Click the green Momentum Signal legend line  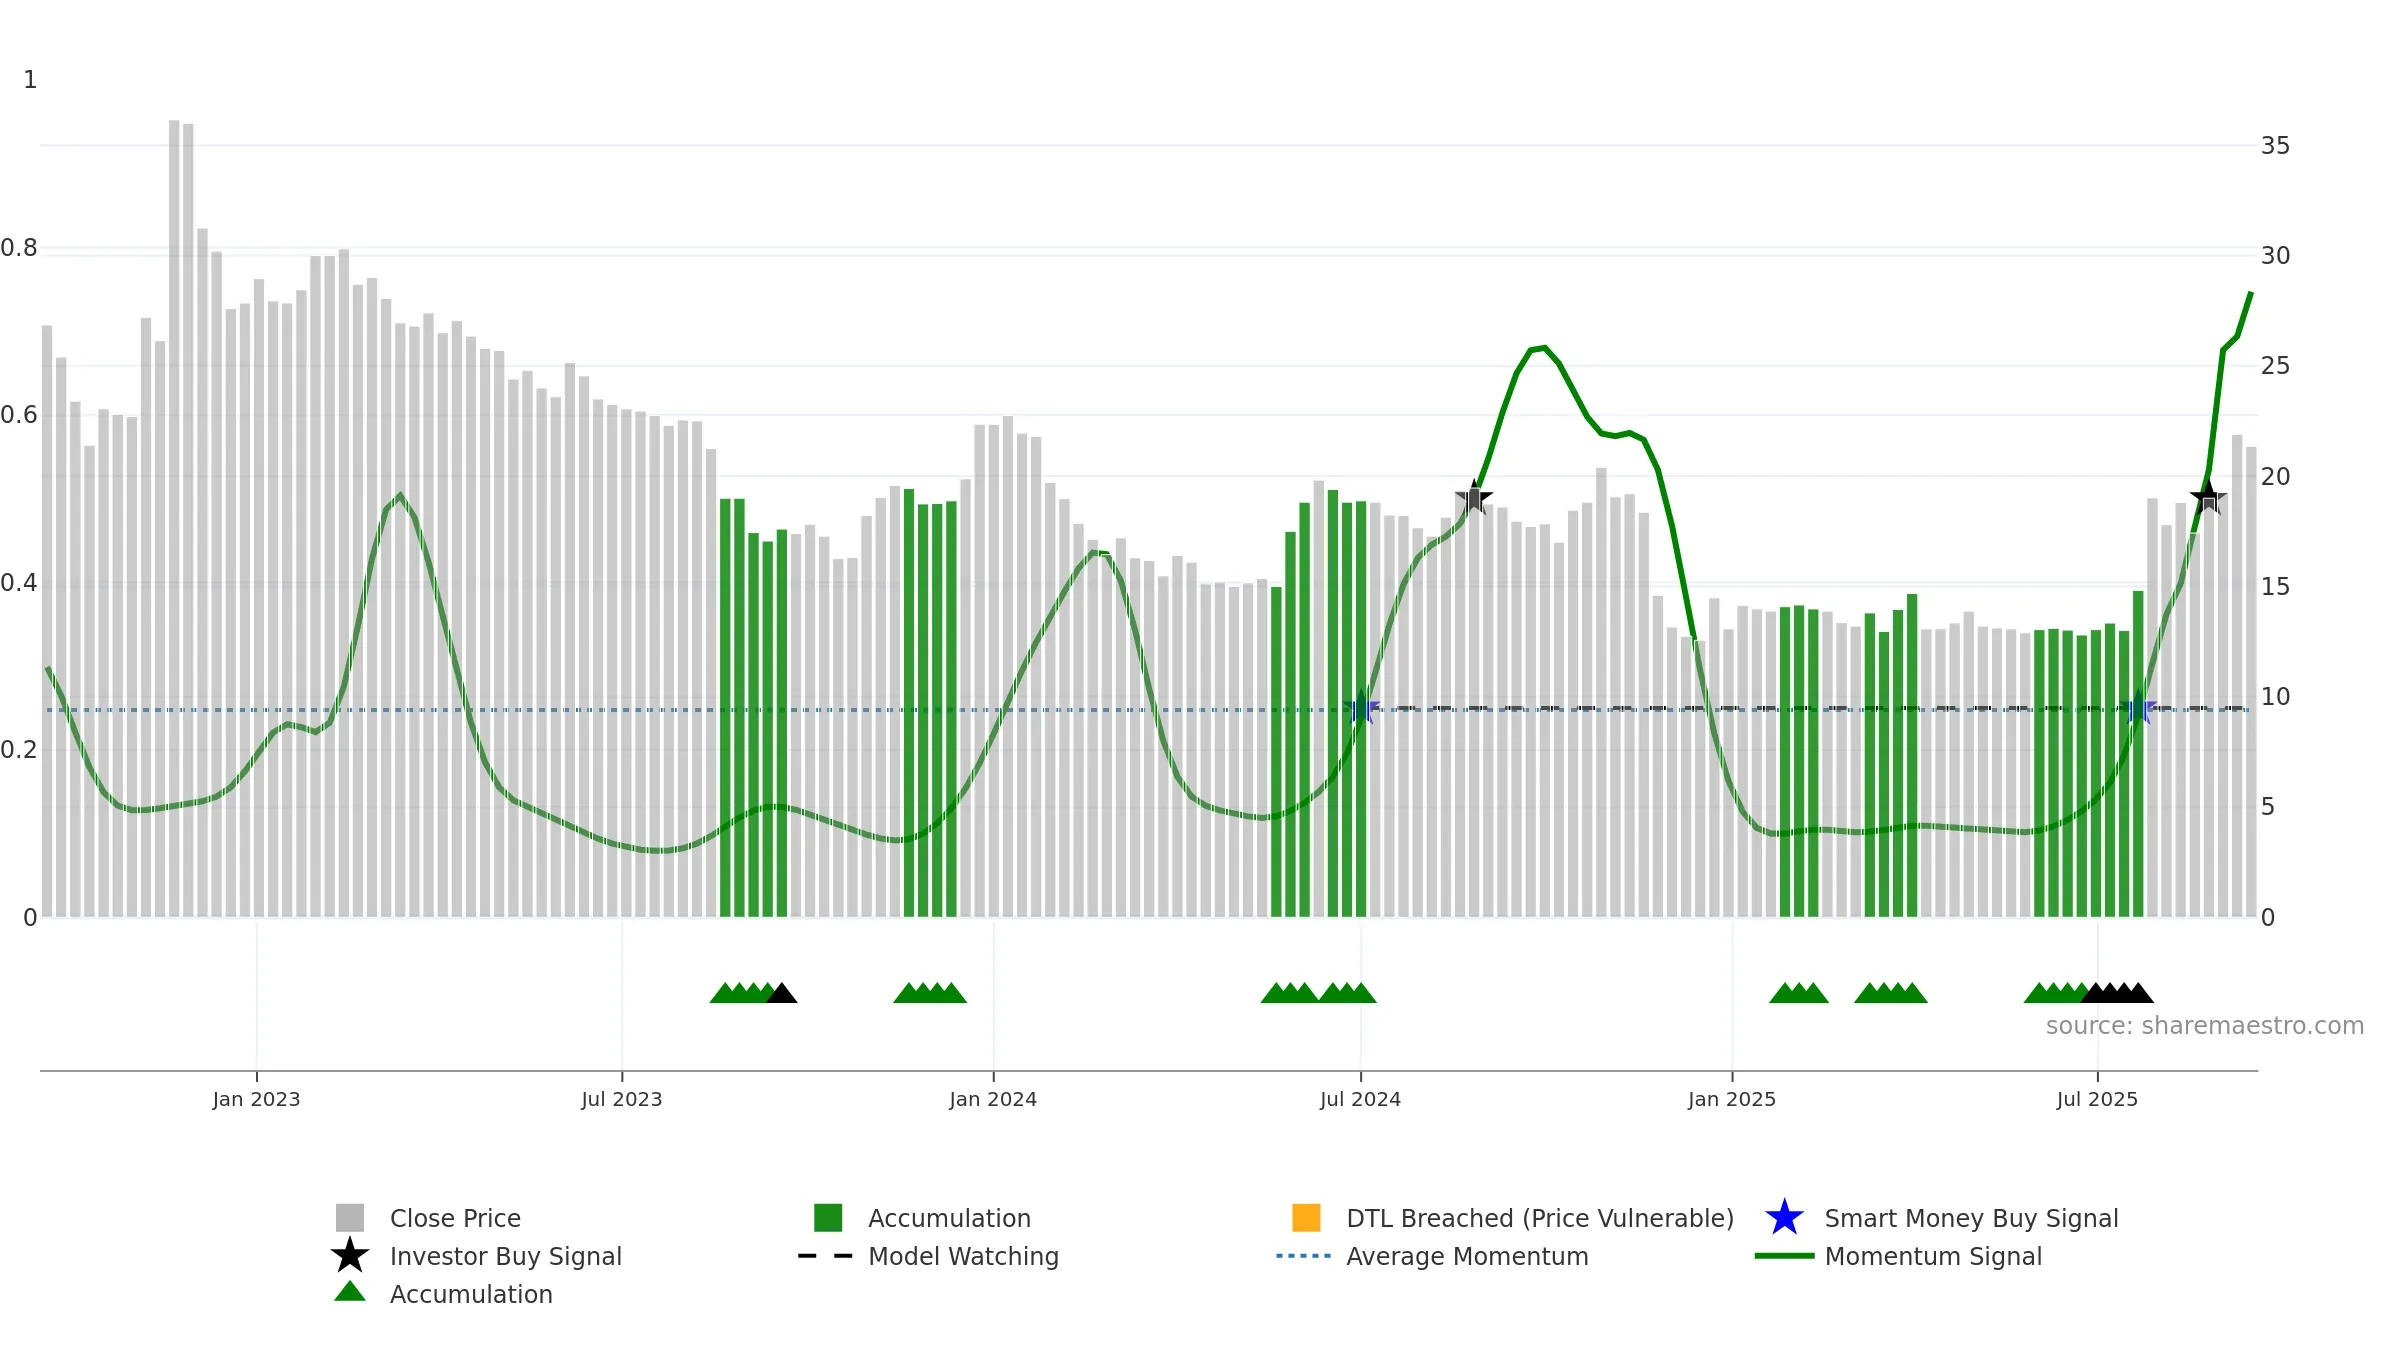(1784, 1256)
